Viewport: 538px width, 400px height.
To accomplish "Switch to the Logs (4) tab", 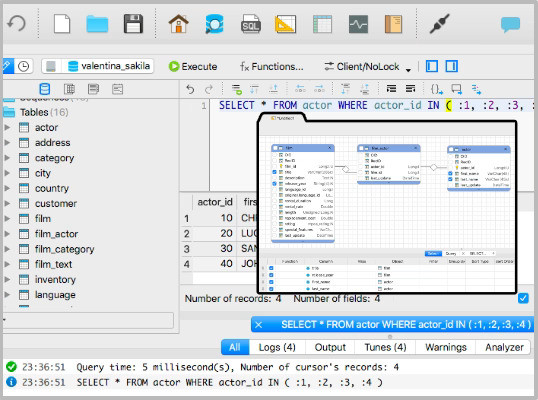I will [x=277, y=347].
